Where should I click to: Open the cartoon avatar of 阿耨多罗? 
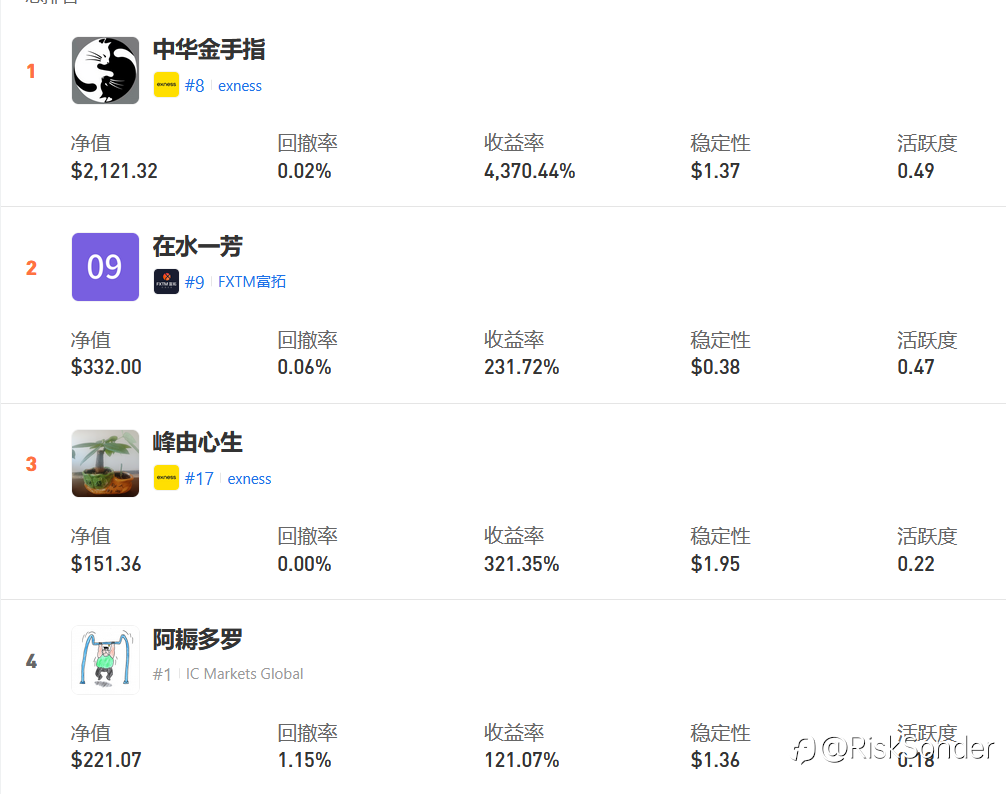105,660
